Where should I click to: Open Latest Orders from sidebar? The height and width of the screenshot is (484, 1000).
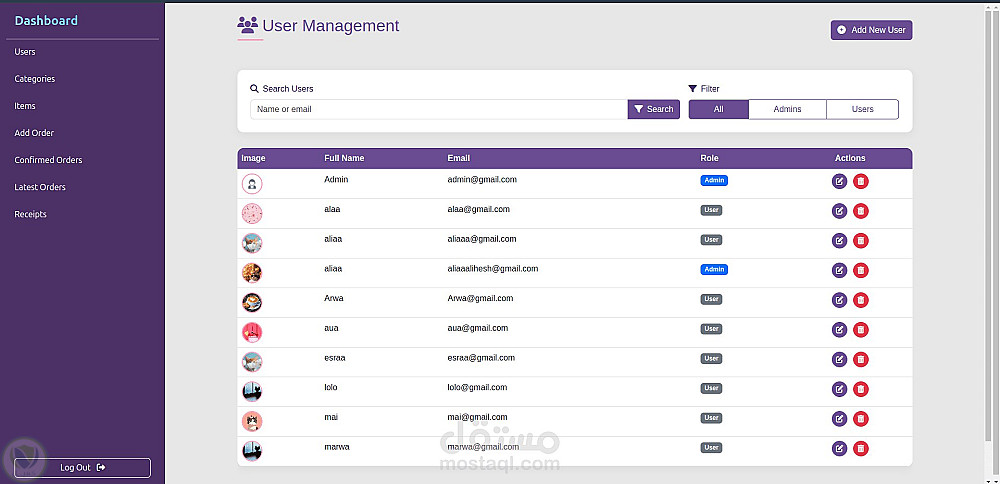coord(40,187)
